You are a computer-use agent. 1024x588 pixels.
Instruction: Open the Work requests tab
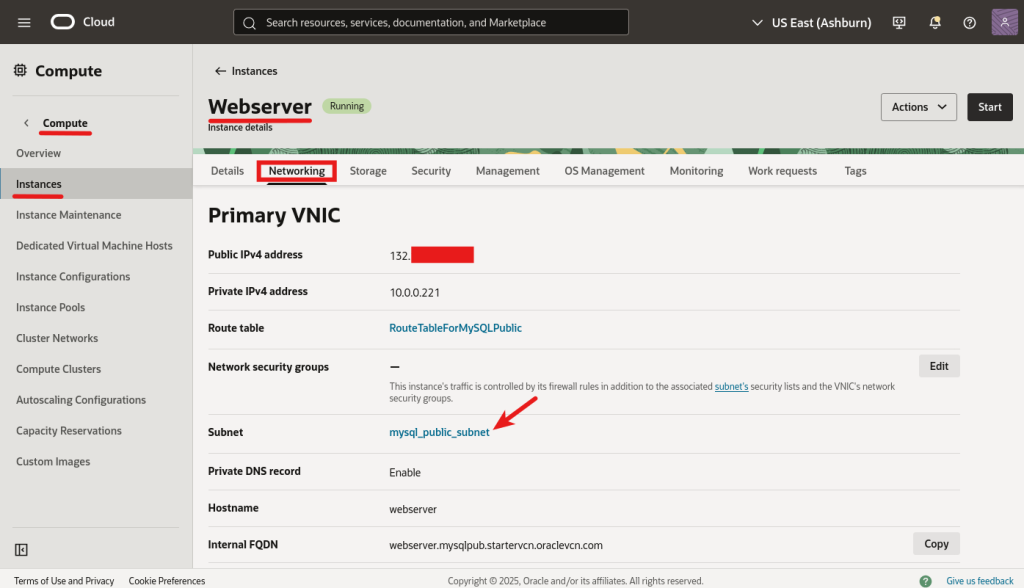click(782, 171)
